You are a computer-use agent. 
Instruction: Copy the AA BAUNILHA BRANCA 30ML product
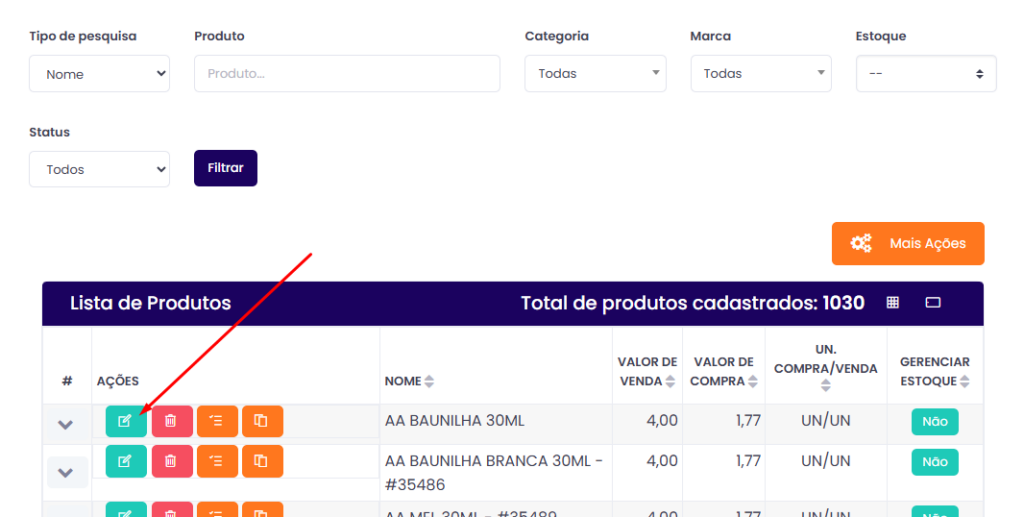pos(262,461)
